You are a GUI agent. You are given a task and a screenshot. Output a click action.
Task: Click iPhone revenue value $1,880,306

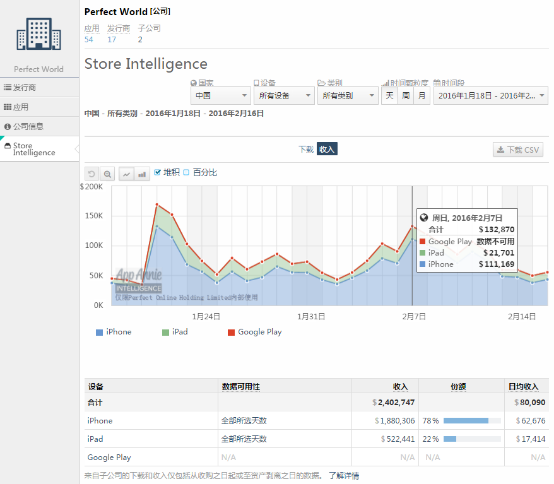395,421
